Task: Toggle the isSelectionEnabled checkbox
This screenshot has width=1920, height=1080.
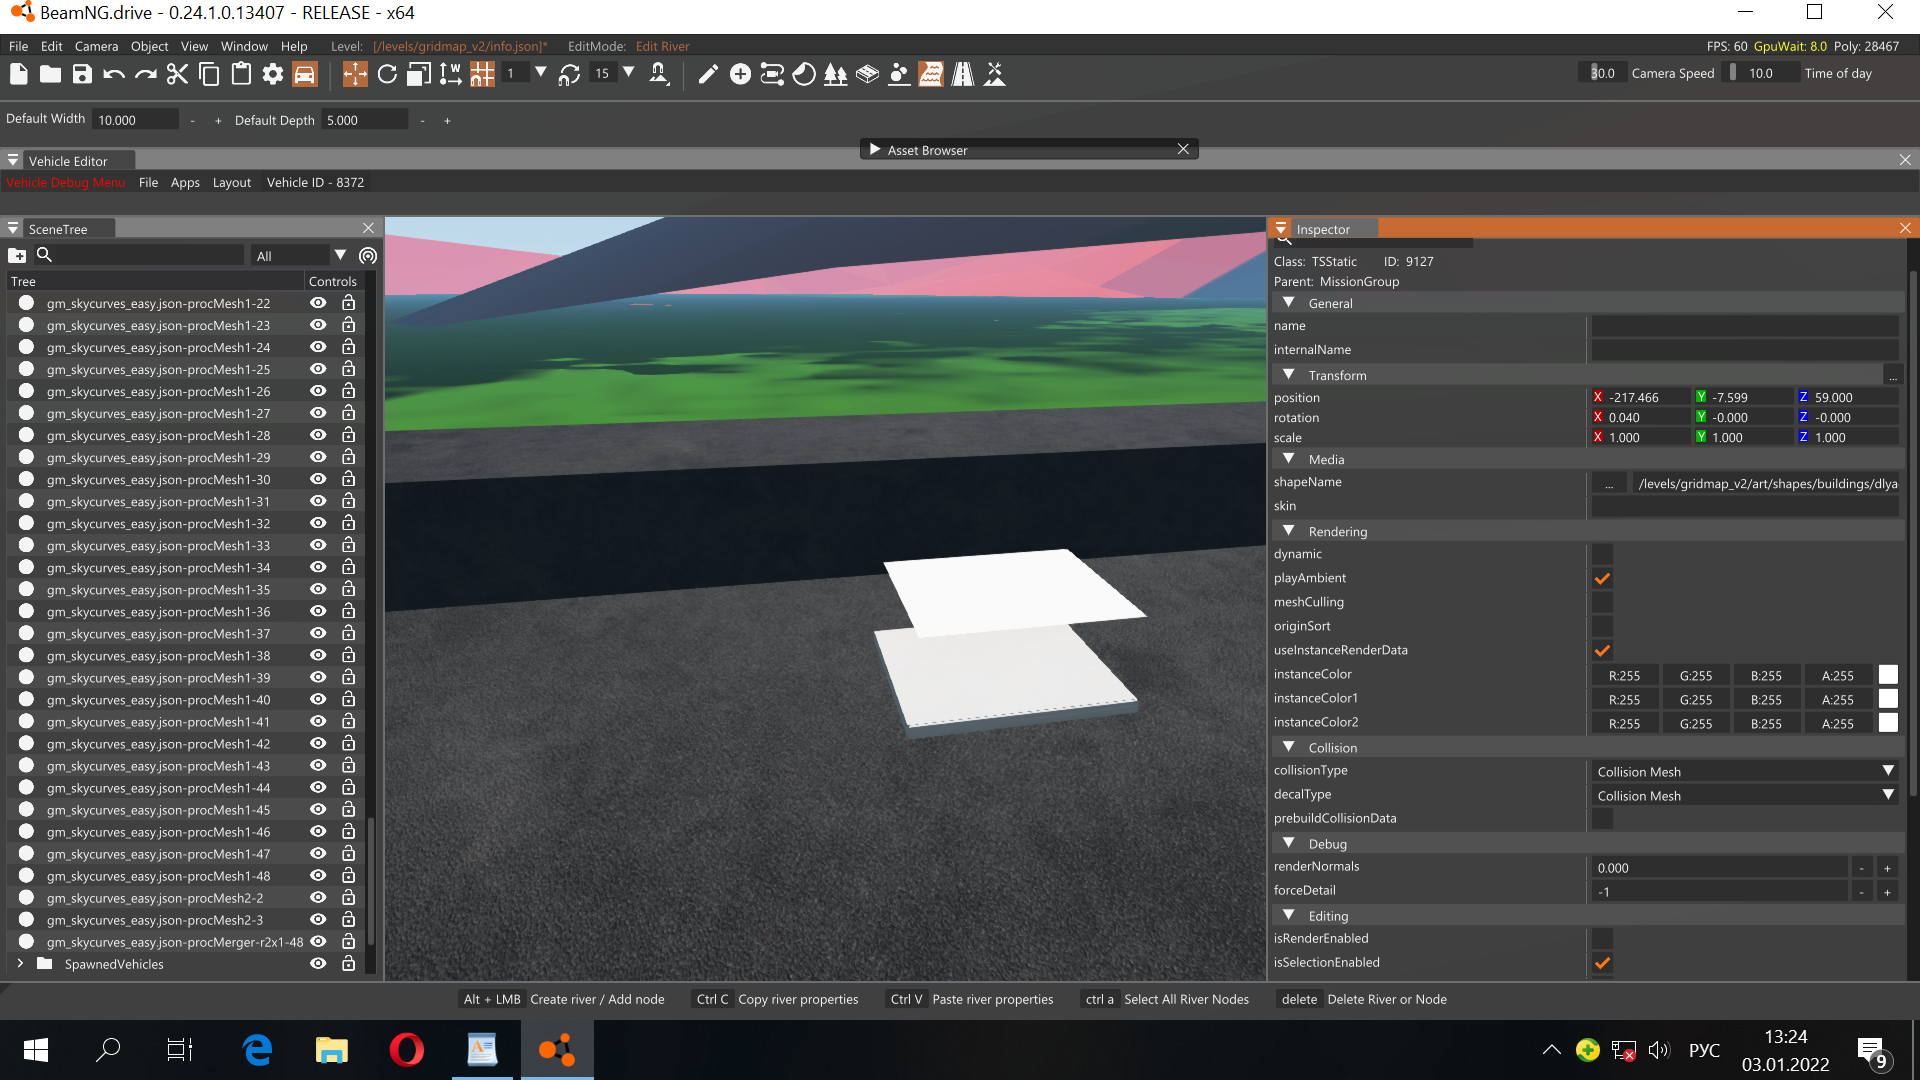Action: pos(1602,963)
